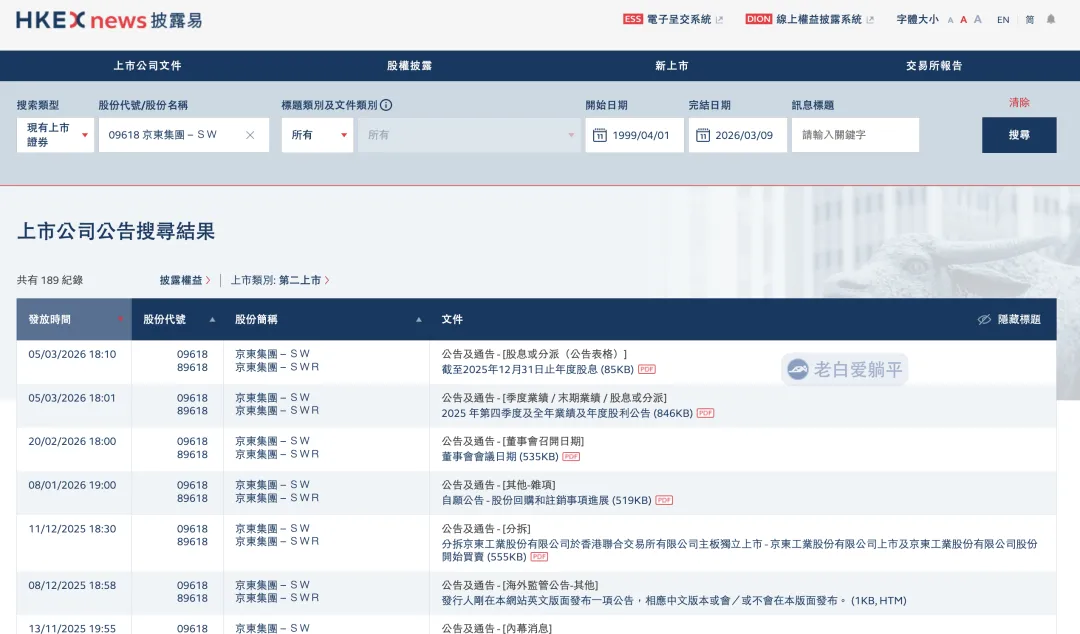Open the 披露權益 link
The width and height of the screenshot is (1080, 634).
click(185, 280)
